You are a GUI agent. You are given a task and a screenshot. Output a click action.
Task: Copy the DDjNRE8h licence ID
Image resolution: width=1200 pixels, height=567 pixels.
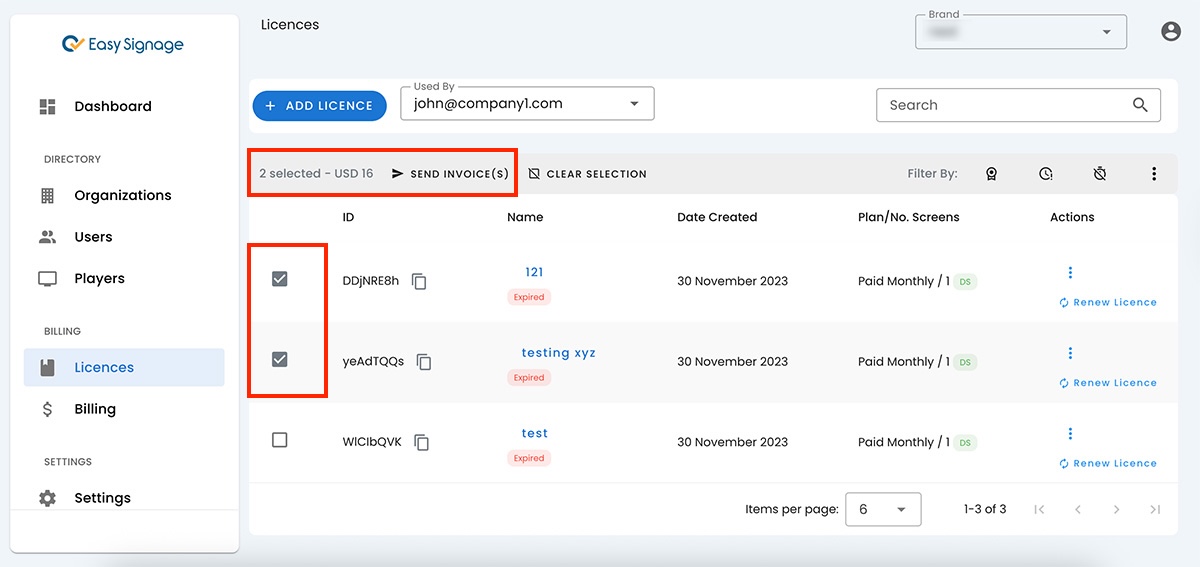tap(420, 282)
